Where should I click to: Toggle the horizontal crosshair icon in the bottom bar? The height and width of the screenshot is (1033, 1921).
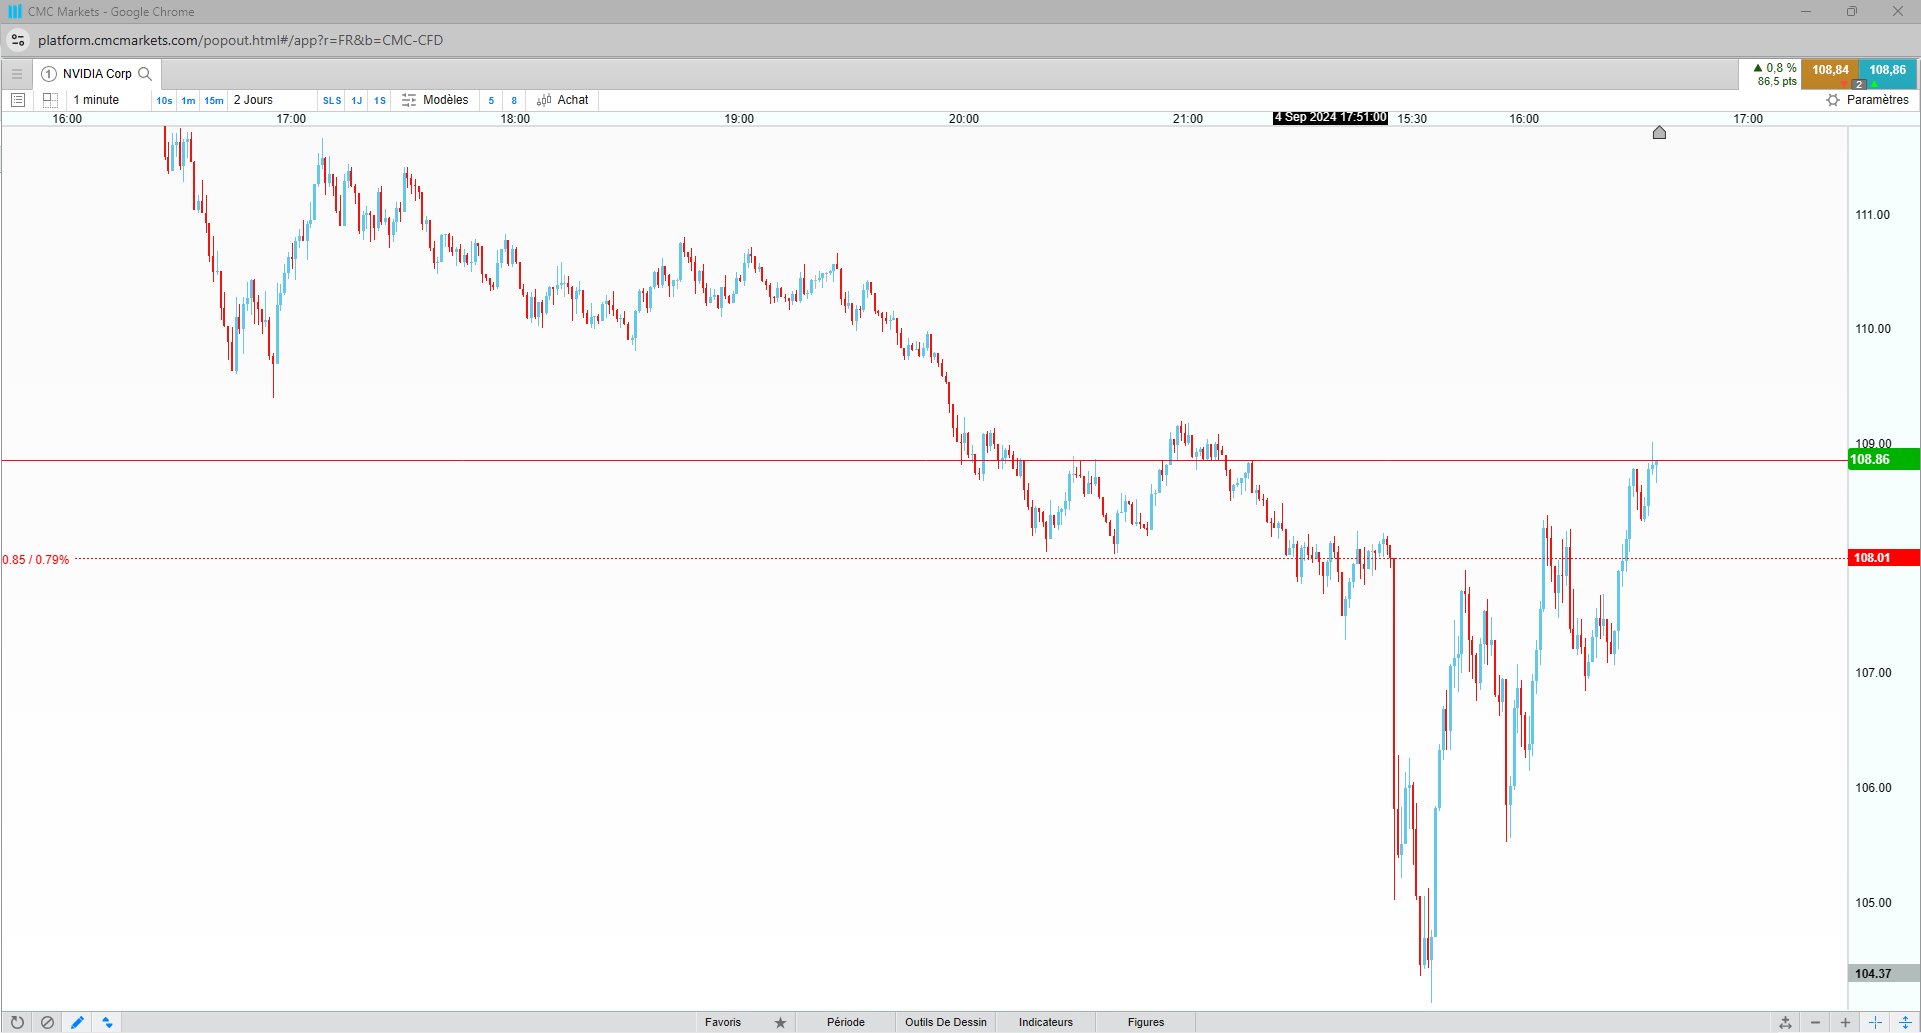(x=1875, y=1022)
